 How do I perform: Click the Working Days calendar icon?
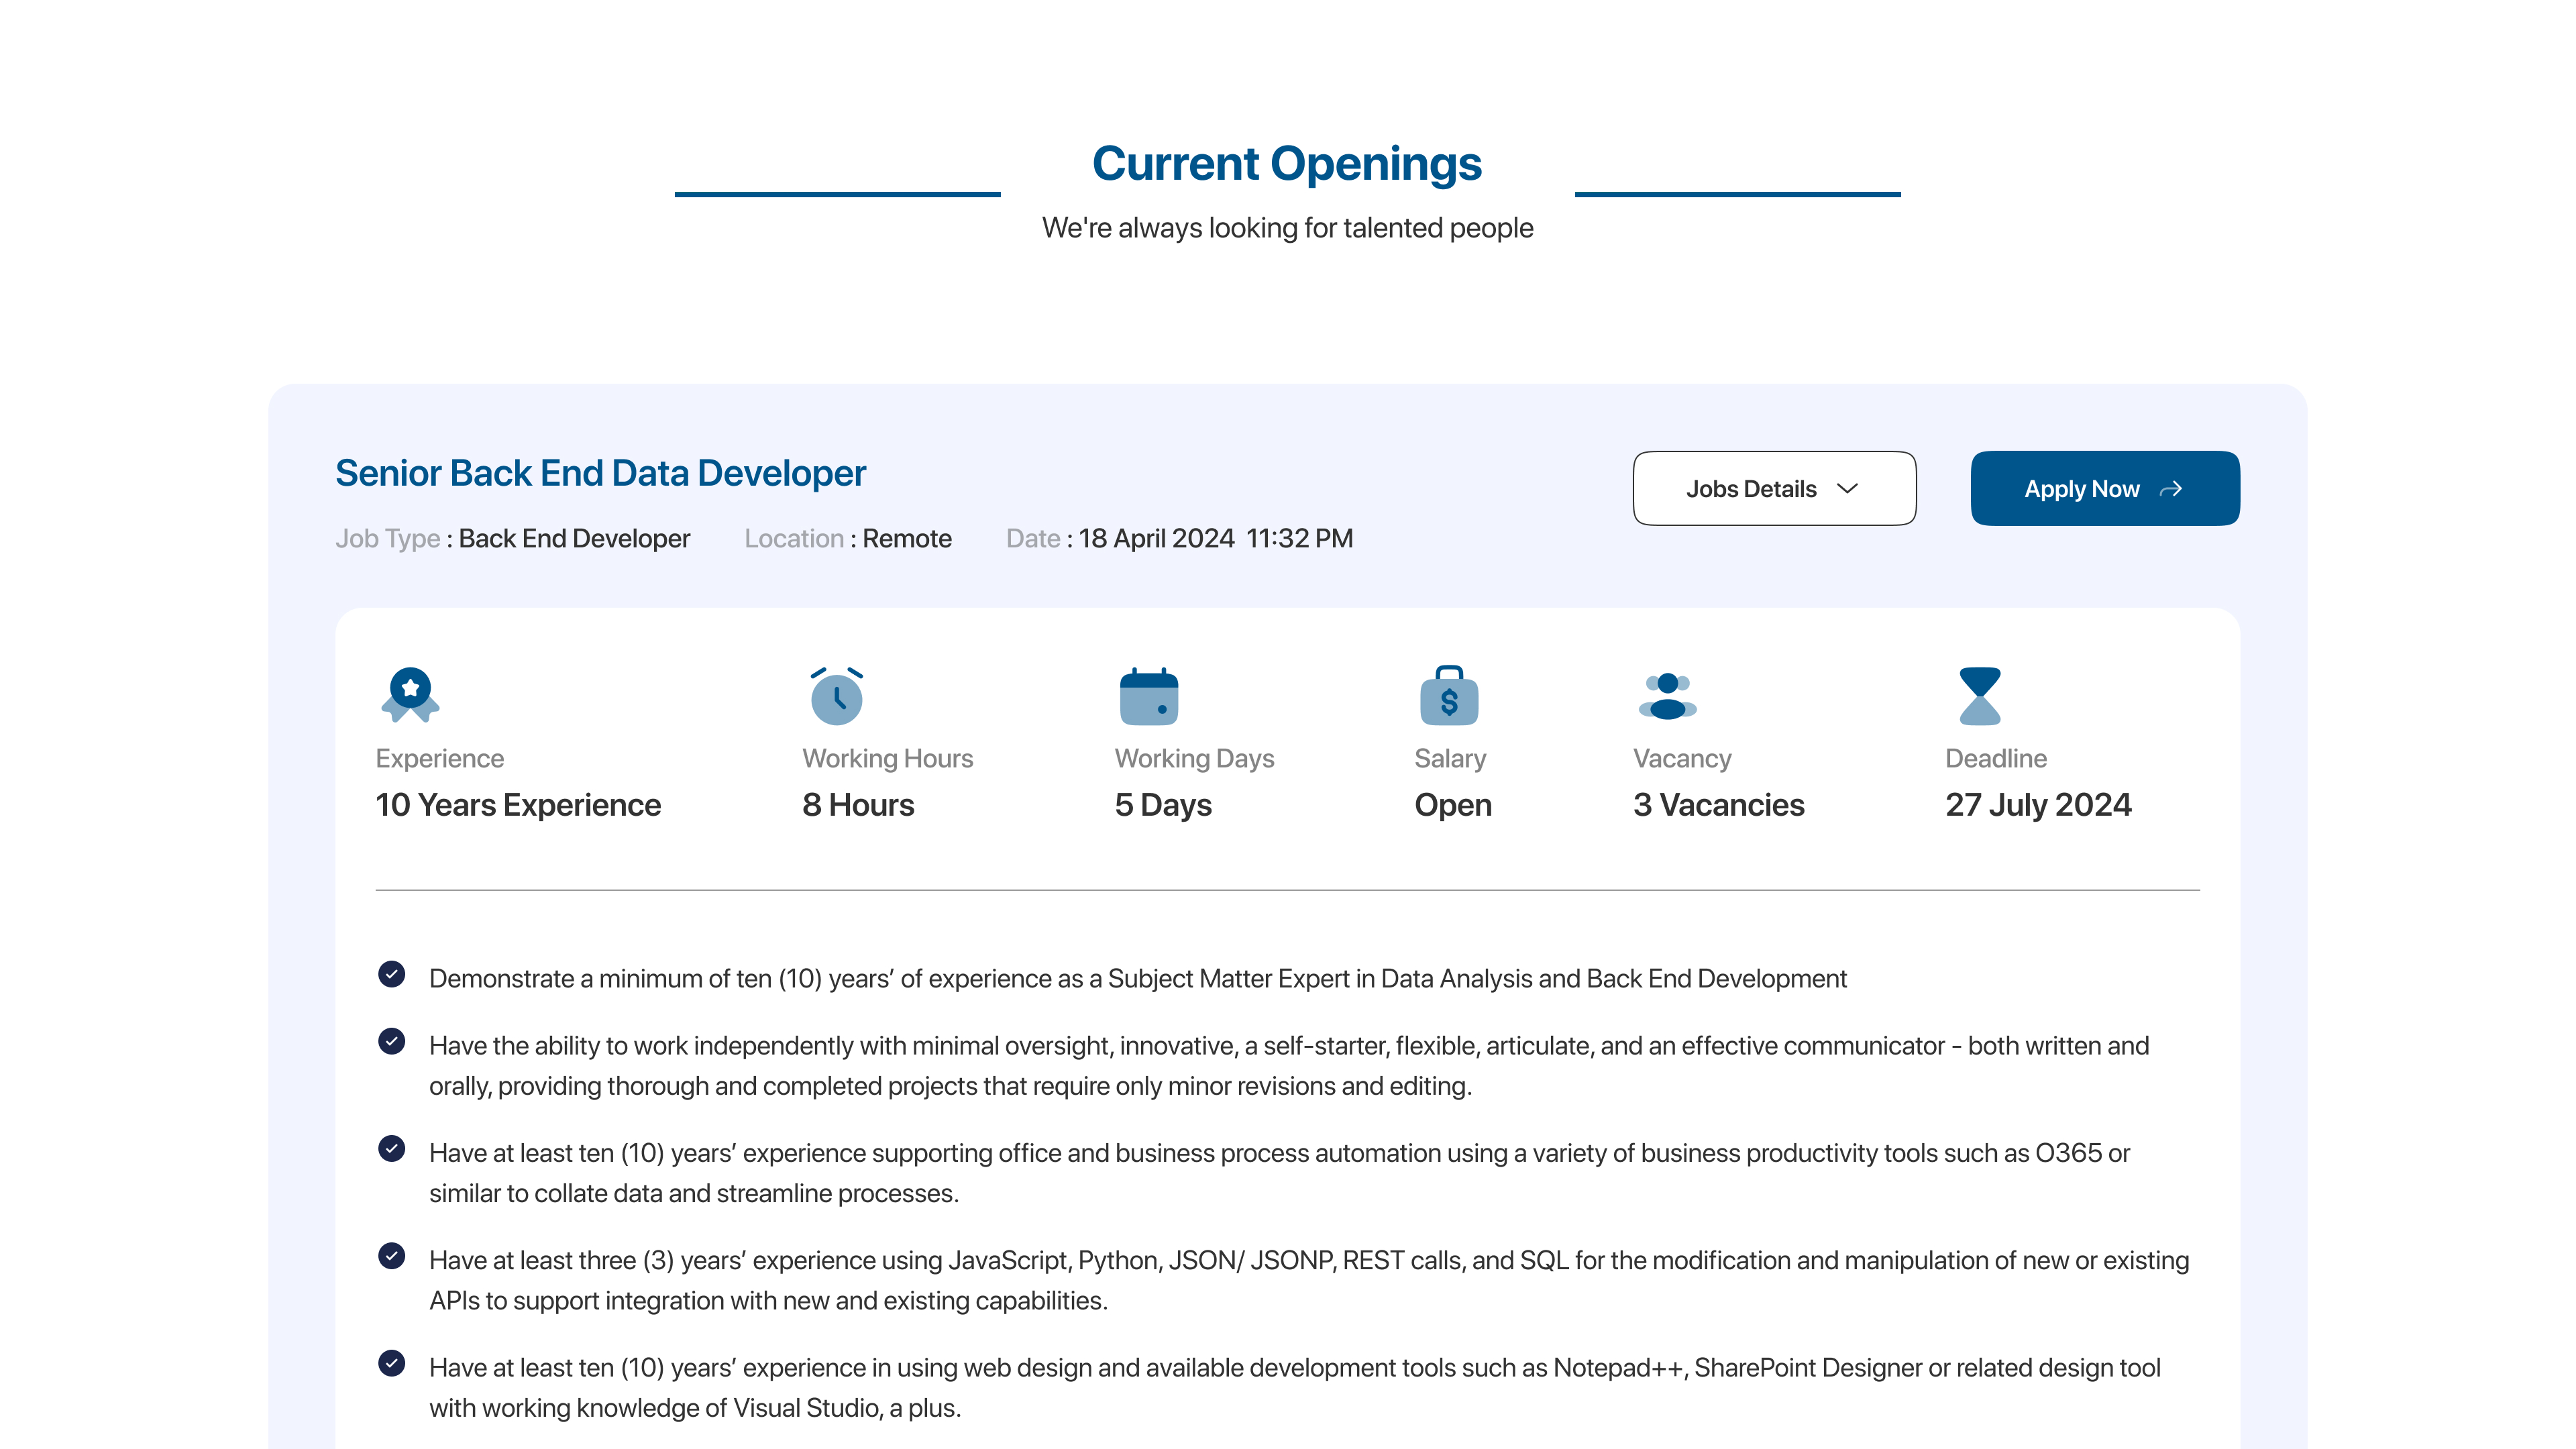[1148, 696]
